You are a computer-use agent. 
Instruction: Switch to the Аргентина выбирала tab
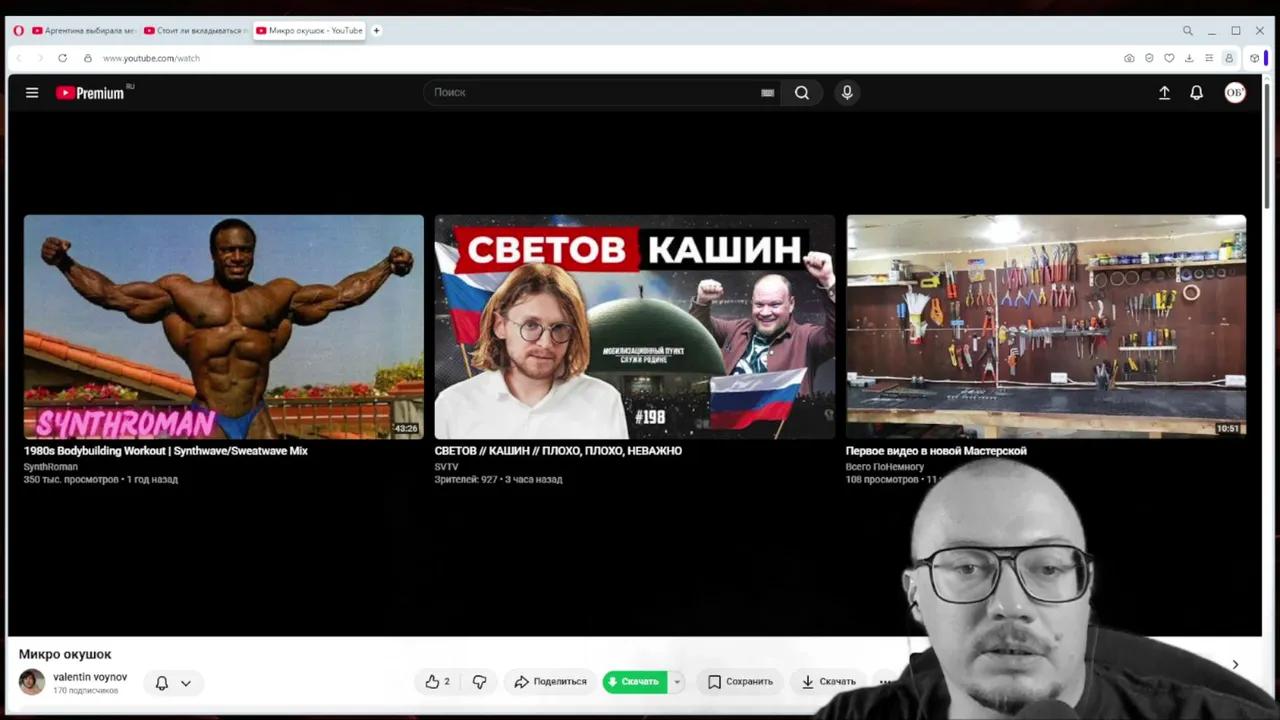[x=83, y=31]
